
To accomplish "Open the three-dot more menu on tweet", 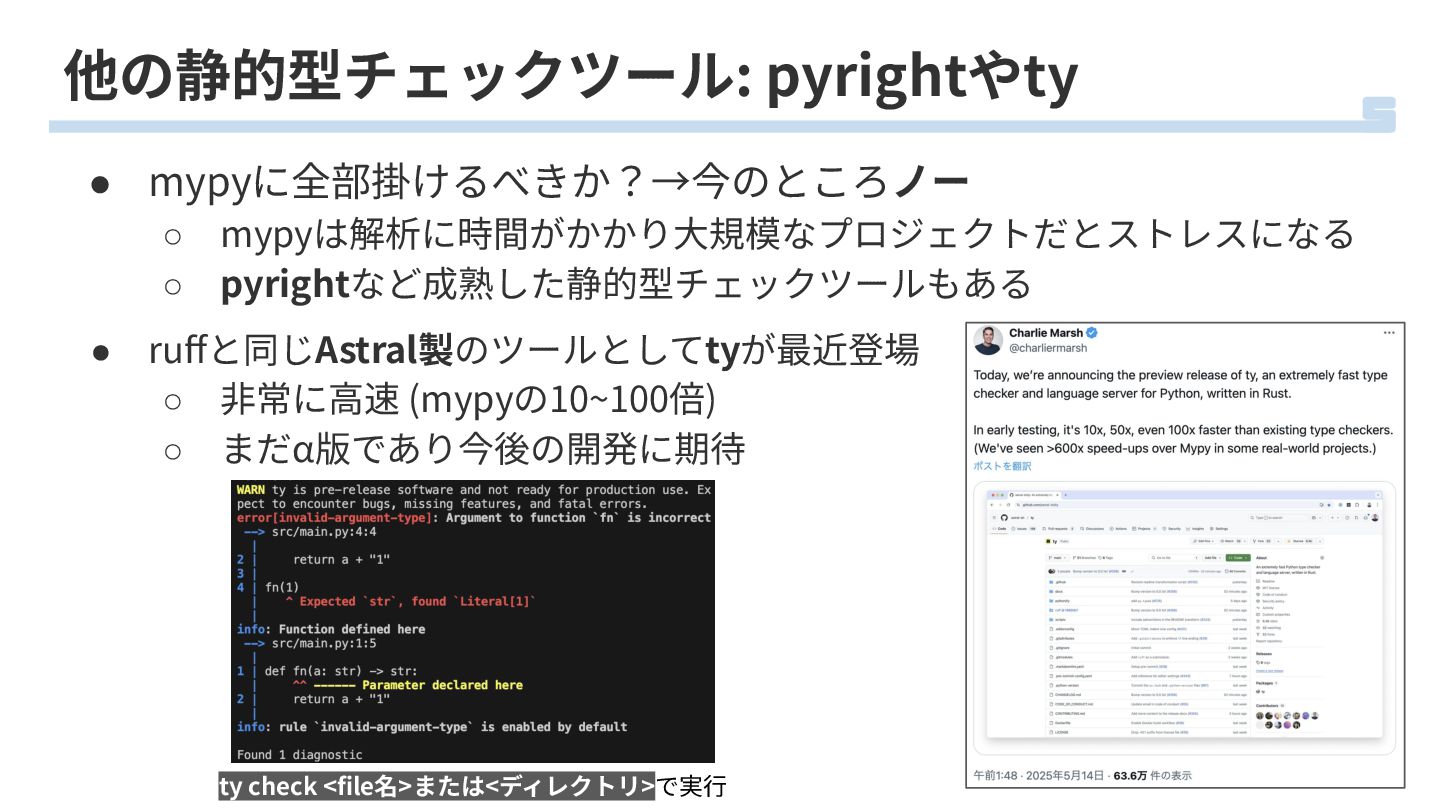I will point(1389,332).
